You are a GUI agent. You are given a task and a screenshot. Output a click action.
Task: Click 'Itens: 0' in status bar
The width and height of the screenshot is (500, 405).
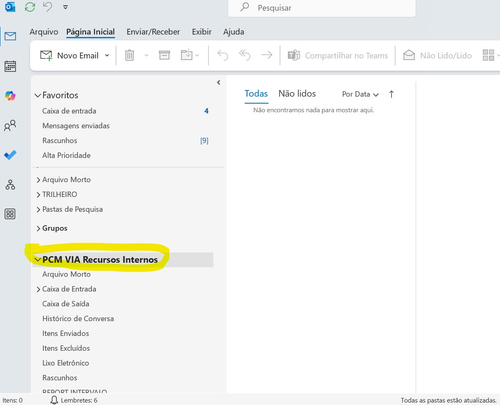point(13,400)
